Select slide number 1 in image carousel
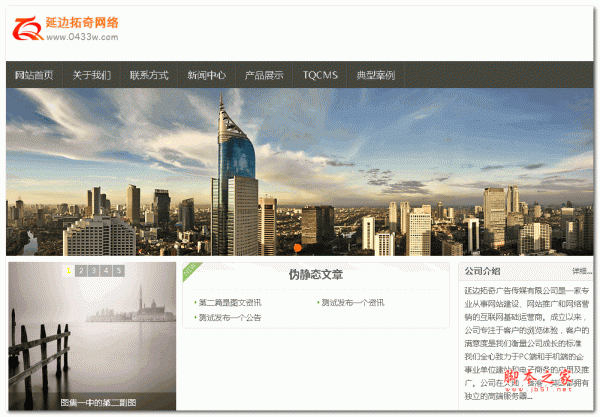Viewport: 600px width, 417px height. click(68, 271)
